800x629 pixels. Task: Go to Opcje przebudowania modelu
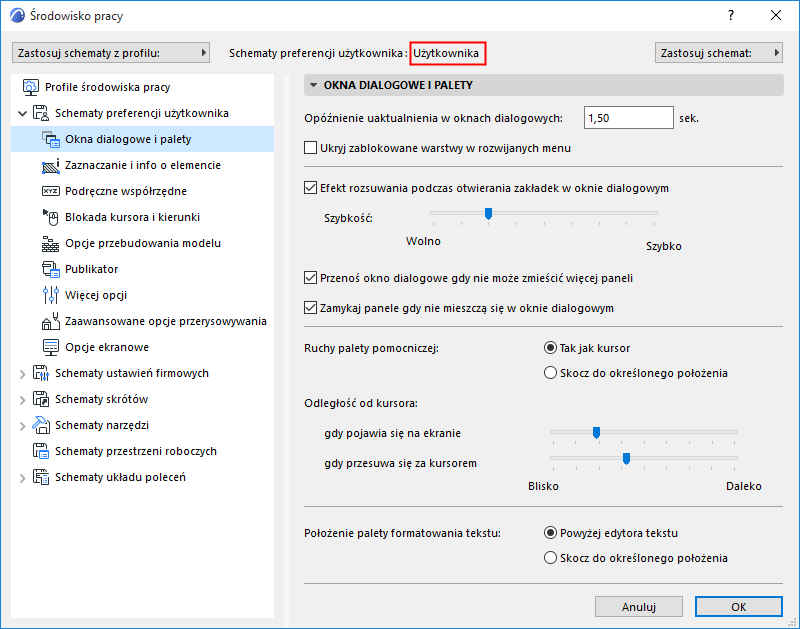(x=142, y=243)
